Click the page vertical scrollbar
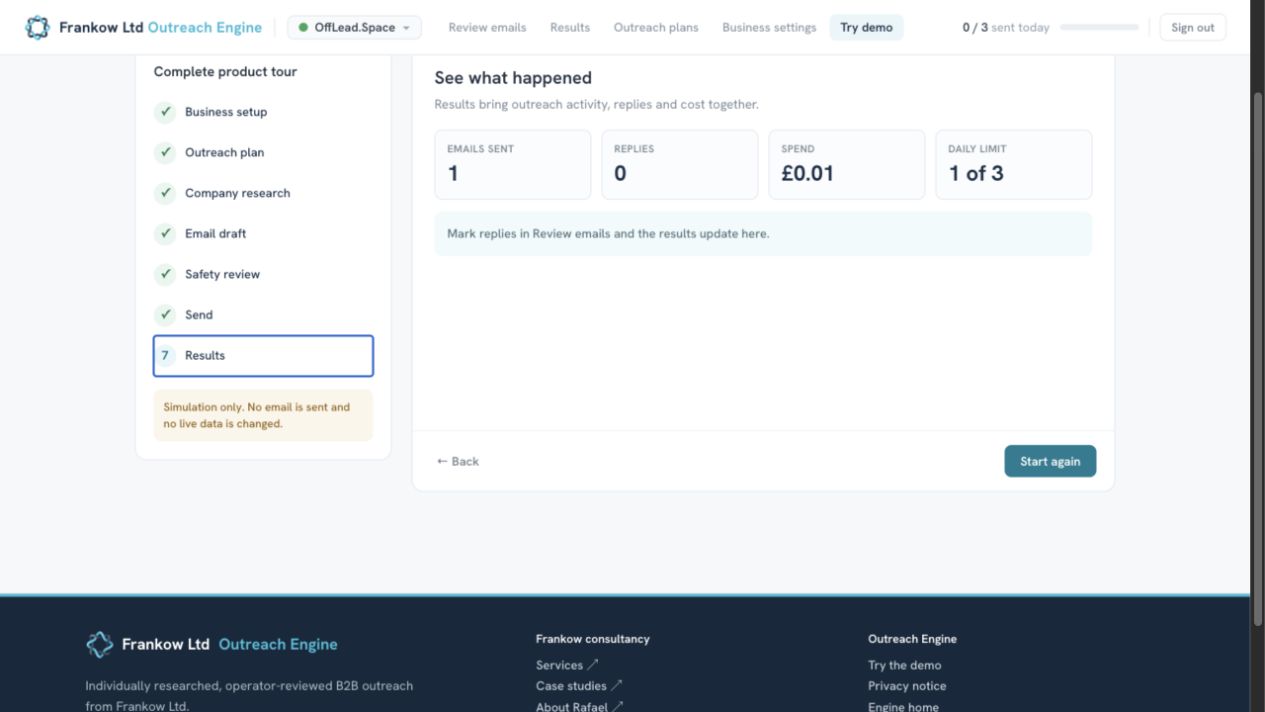Image resolution: width=1265 pixels, height=712 pixels. 1258,360
